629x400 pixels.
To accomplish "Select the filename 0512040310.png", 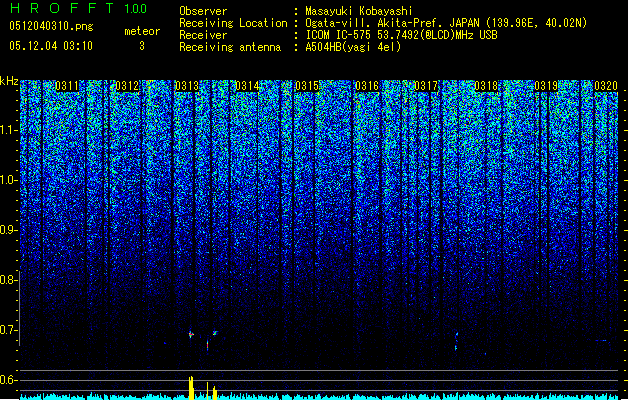I will point(51,26).
